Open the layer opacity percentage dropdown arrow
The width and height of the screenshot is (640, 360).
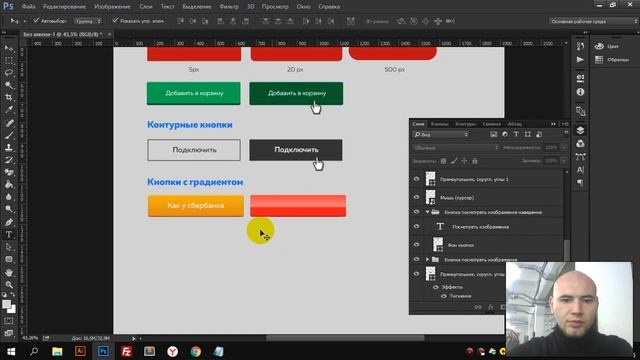(x=564, y=148)
